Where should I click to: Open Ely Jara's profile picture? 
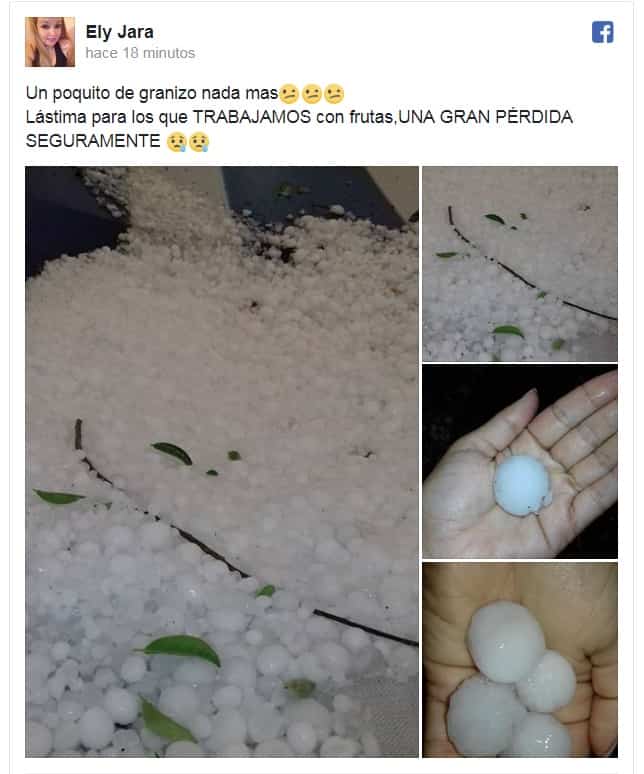pyautogui.click(x=50, y=42)
